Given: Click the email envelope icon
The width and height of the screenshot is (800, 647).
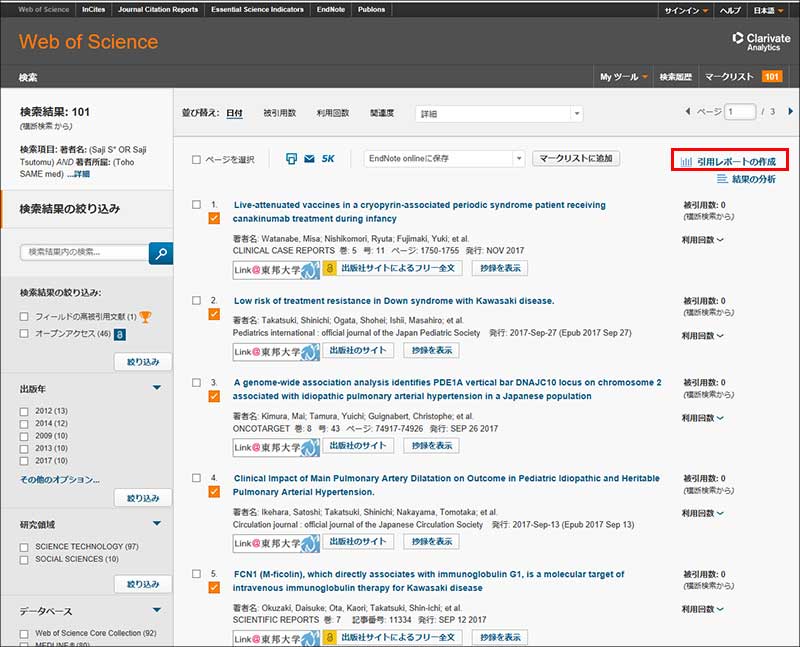Looking at the screenshot, I should coord(309,159).
